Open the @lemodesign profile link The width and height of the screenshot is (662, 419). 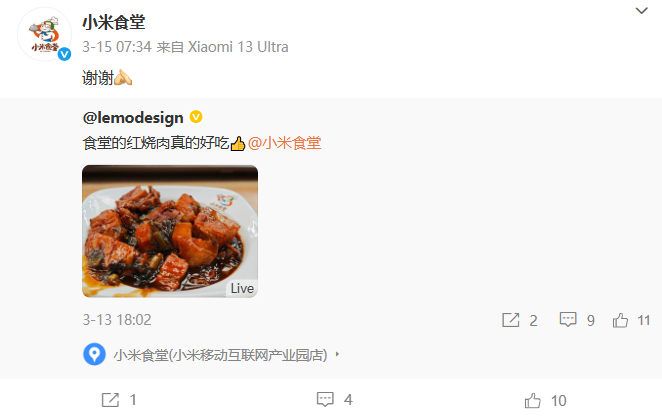click(133, 117)
